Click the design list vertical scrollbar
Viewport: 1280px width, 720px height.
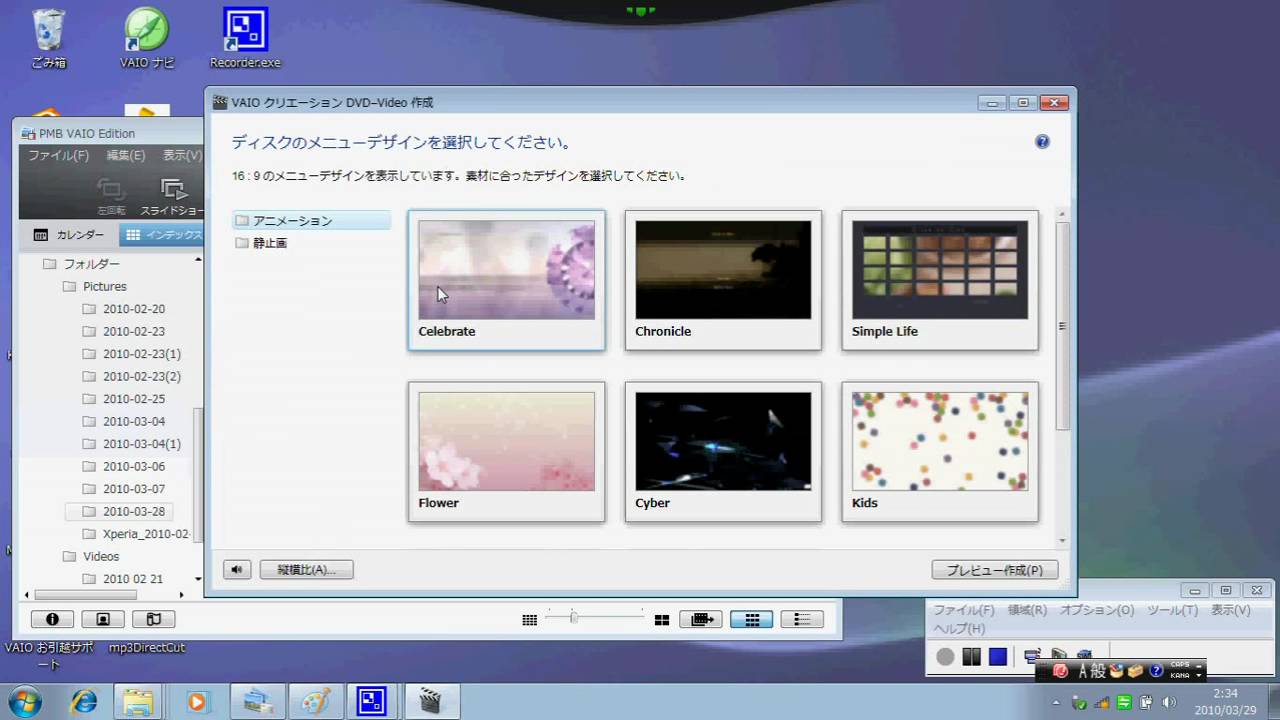pos(1062,325)
